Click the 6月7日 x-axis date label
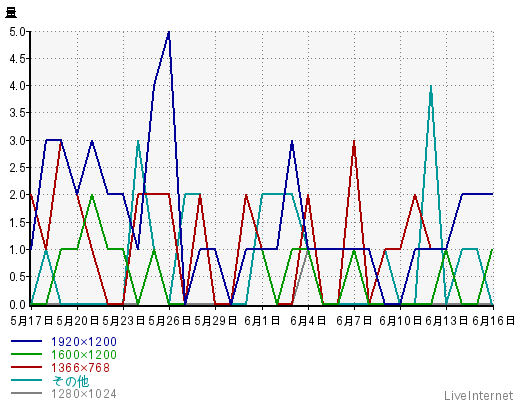 [354, 321]
